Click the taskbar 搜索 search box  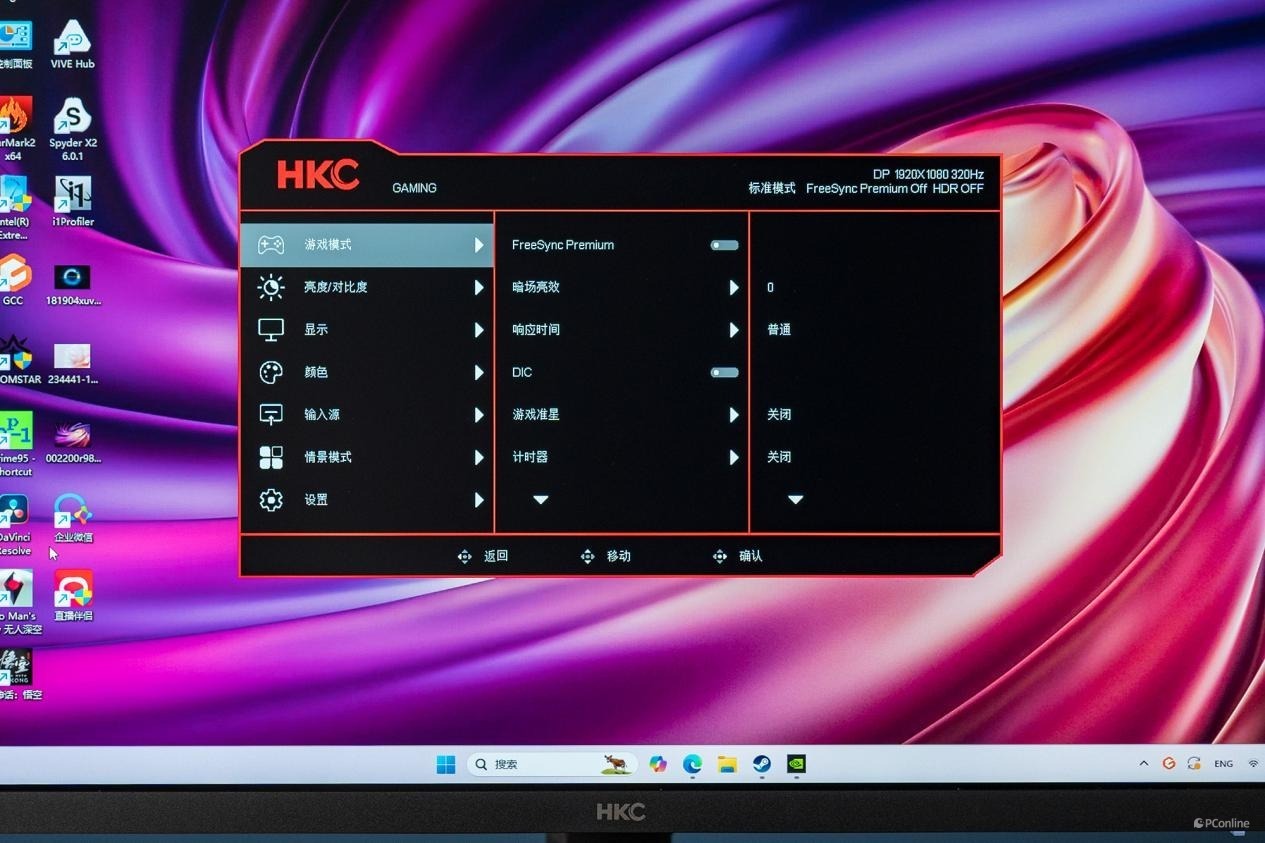click(552, 764)
